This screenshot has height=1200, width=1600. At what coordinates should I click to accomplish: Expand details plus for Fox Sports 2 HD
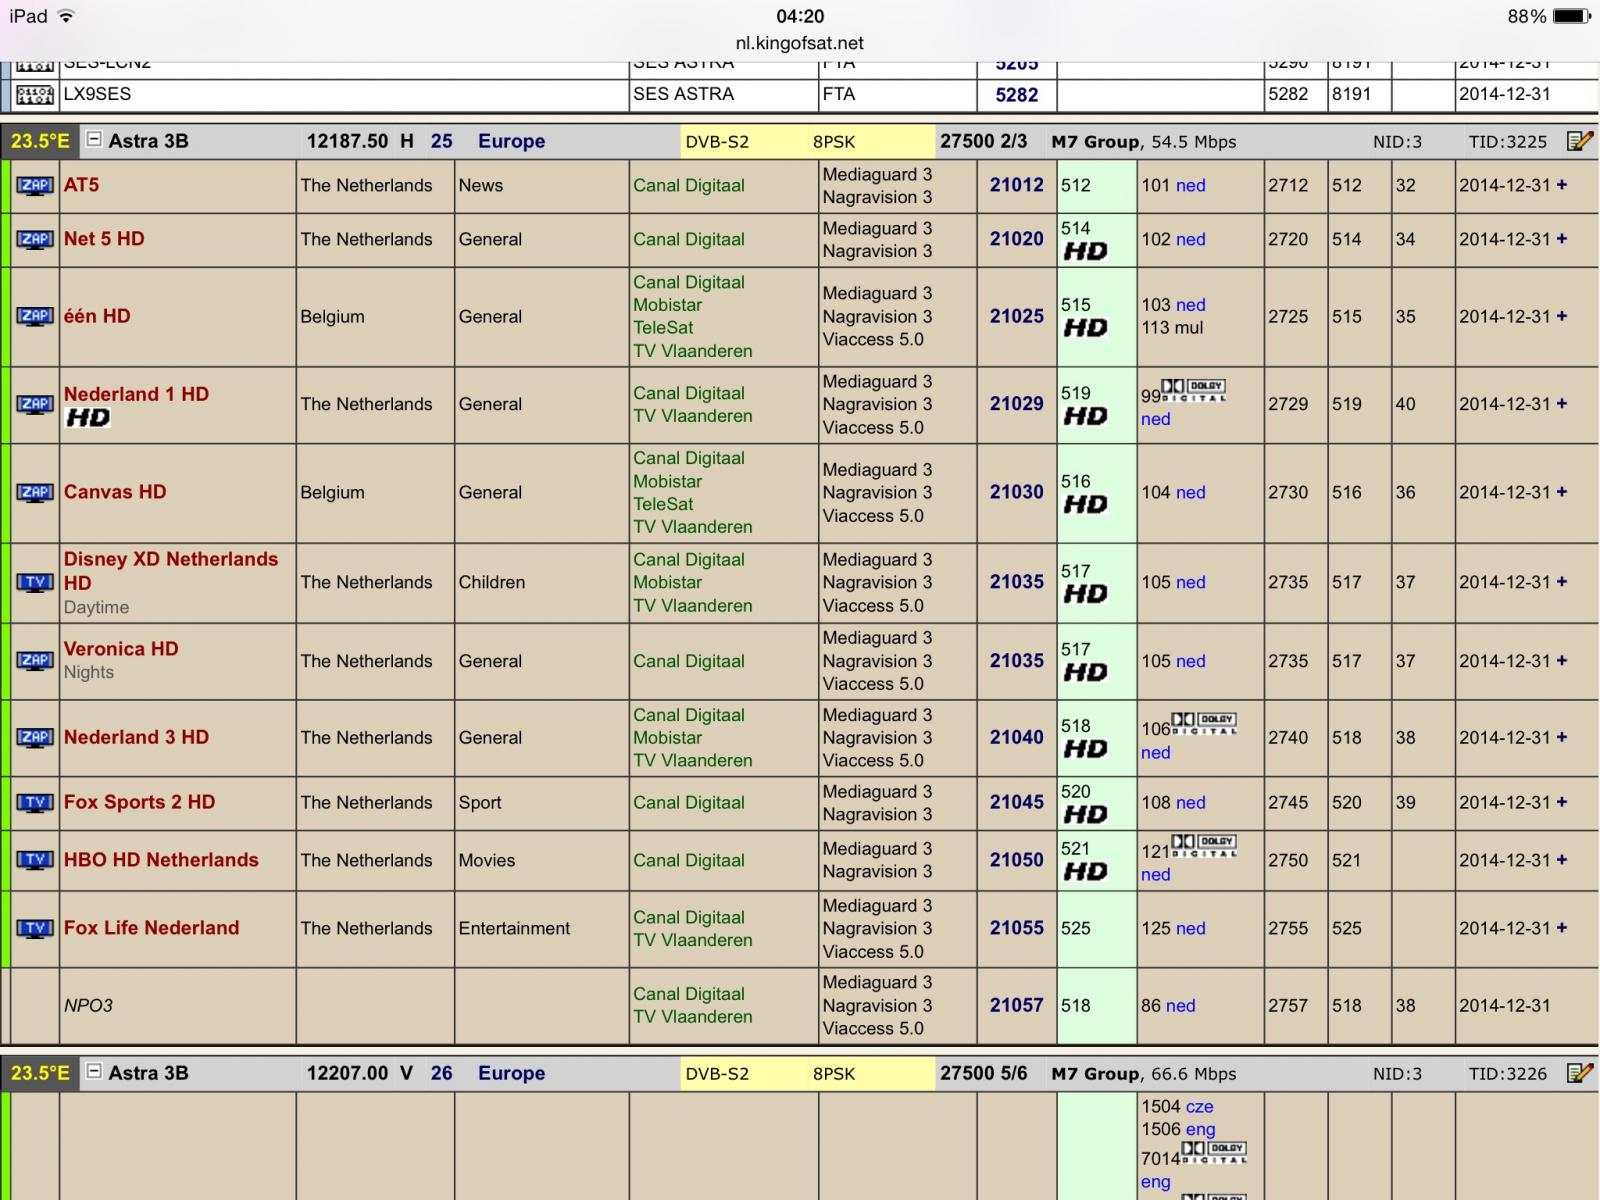click(1562, 802)
